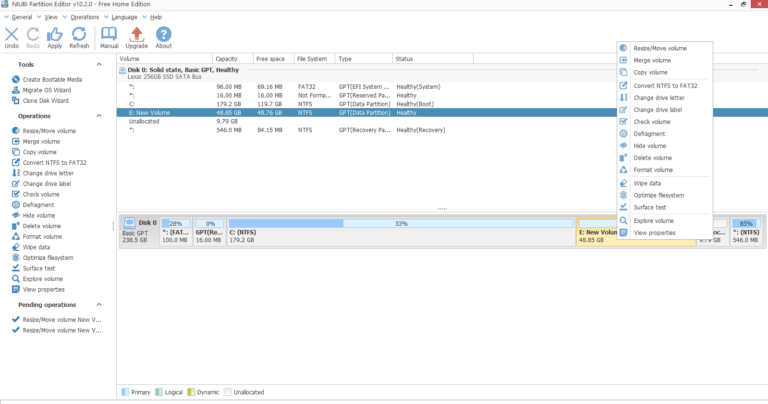Select Delete volume in context menu
Image resolution: width=768 pixels, height=404 pixels.
pyautogui.click(x=664, y=158)
